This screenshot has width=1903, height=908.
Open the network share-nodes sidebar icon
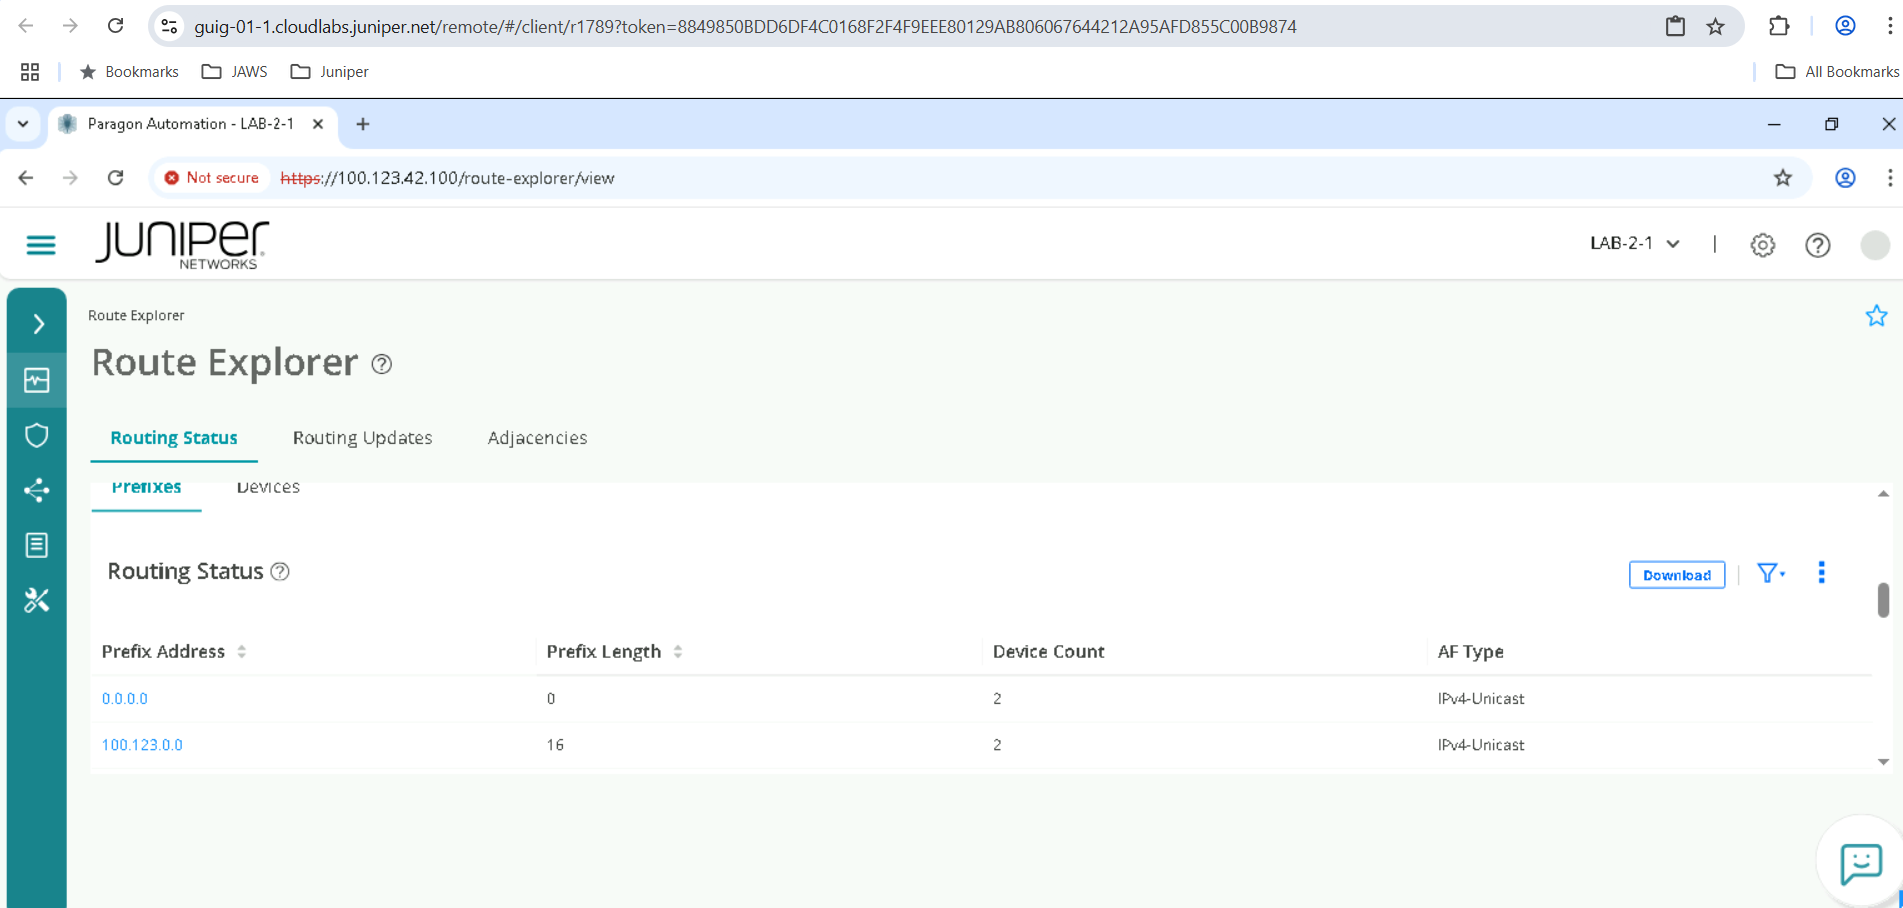[x=37, y=490]
